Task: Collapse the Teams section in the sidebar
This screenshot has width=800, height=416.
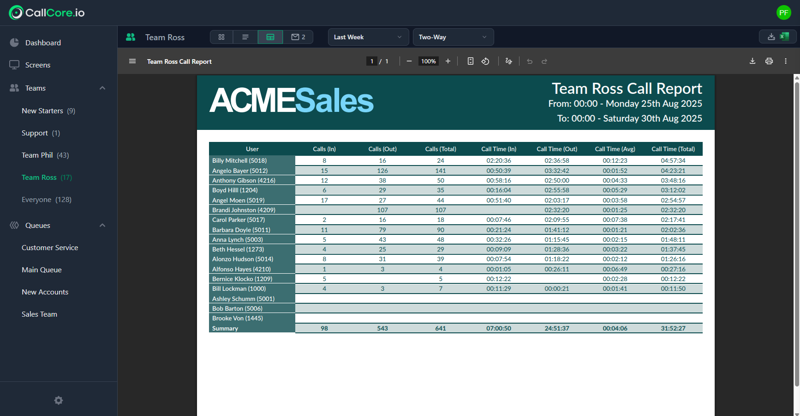Action: click(102, 88)
